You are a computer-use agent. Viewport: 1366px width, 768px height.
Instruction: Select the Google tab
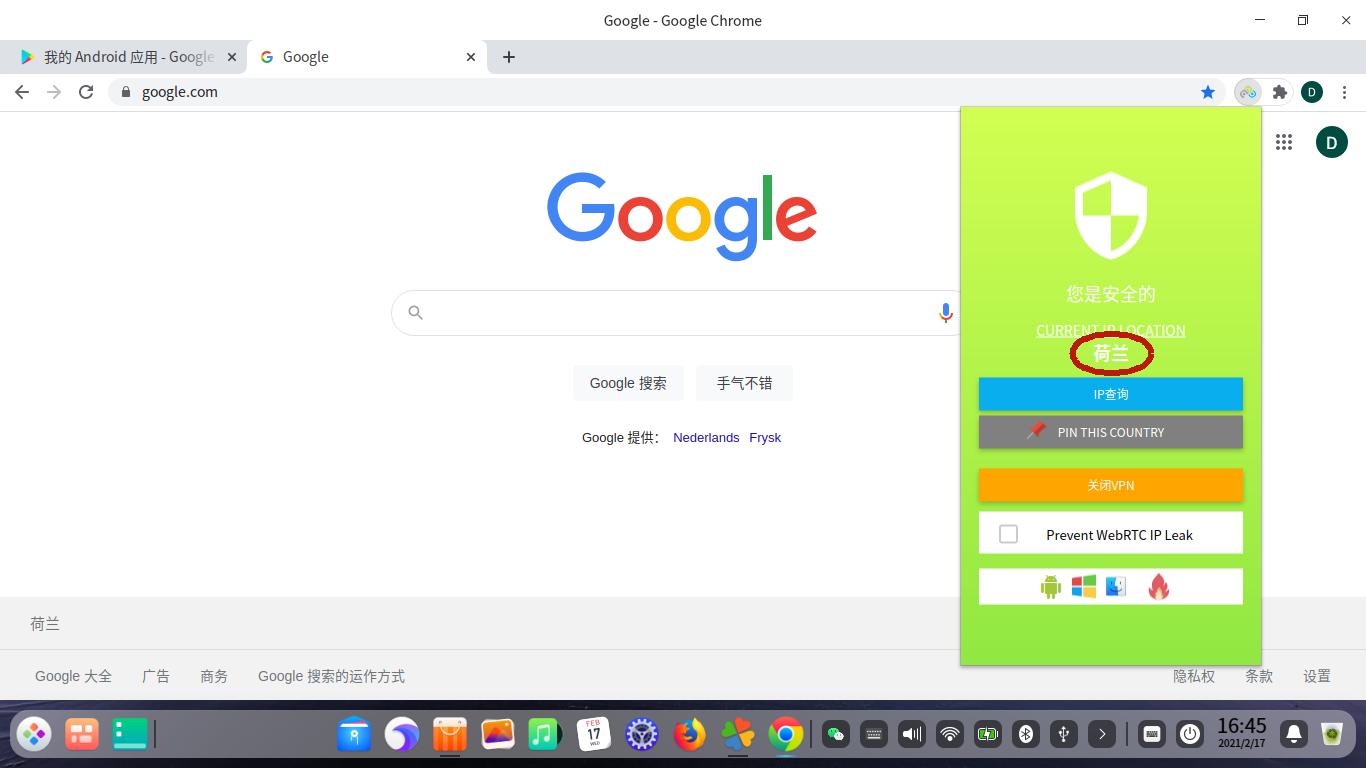coord(365,57)
